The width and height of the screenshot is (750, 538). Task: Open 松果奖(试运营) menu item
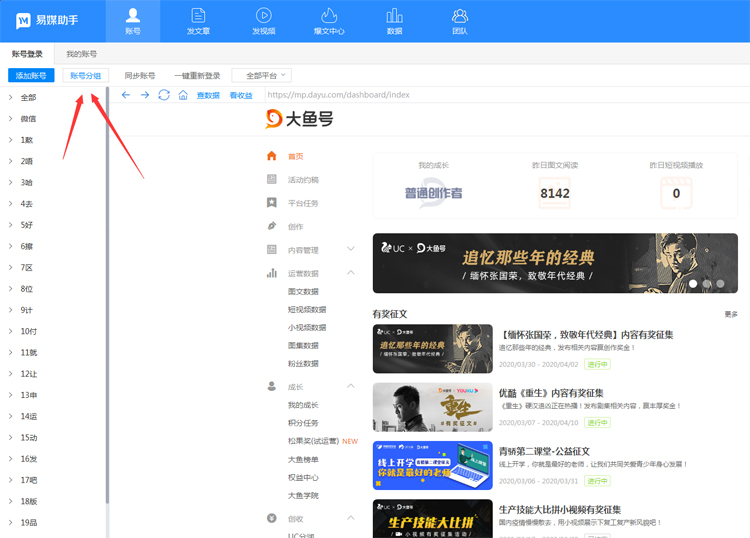[x=313, y=441]
